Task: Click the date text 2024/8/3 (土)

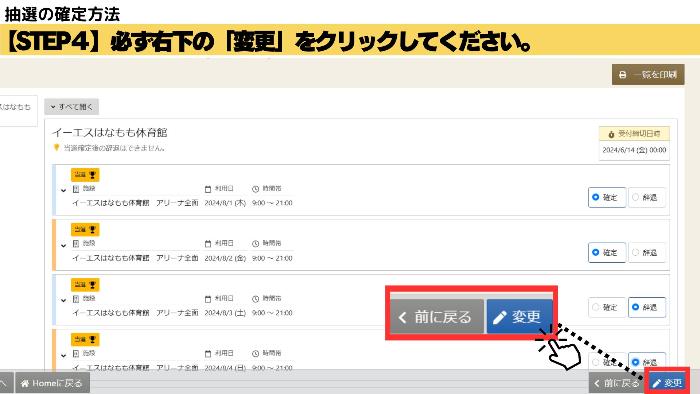Action: point(225,313)
